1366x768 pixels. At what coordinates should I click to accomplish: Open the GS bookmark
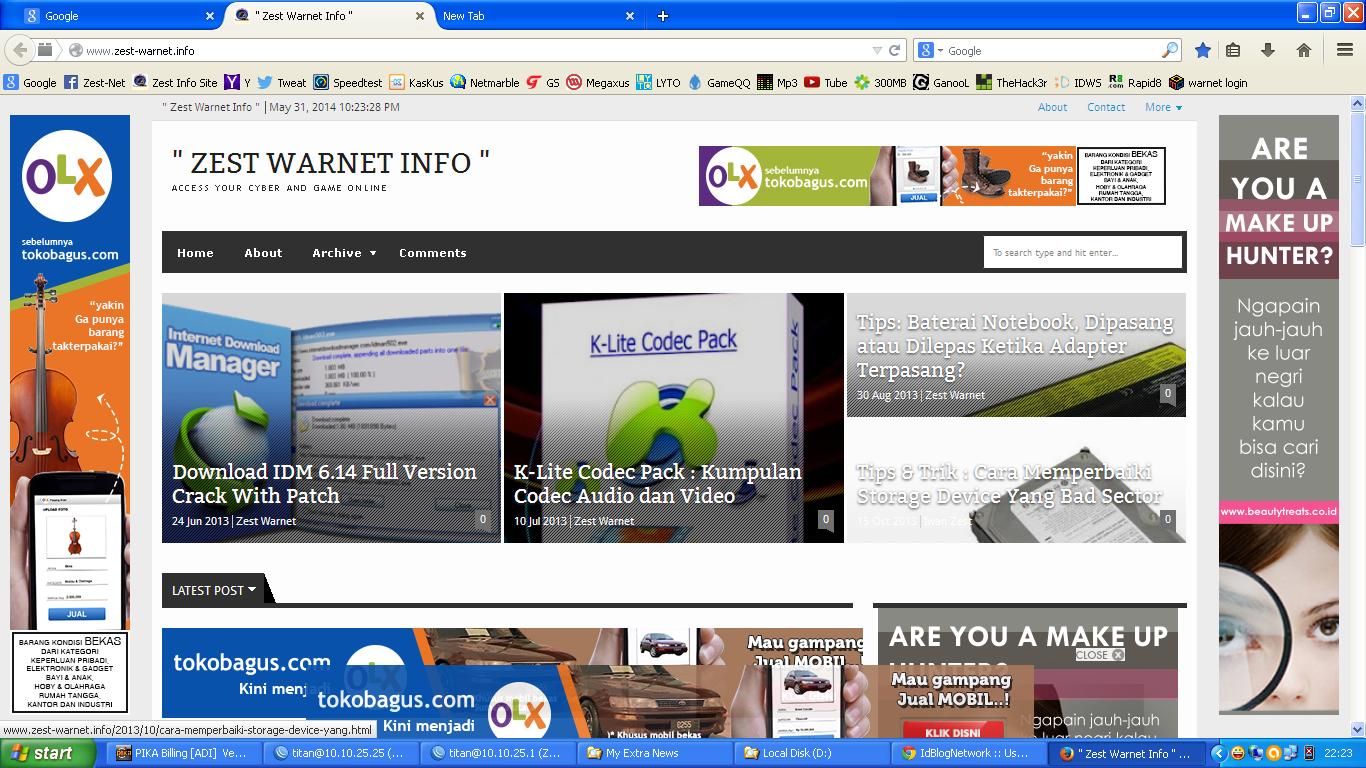click(543, 83)
